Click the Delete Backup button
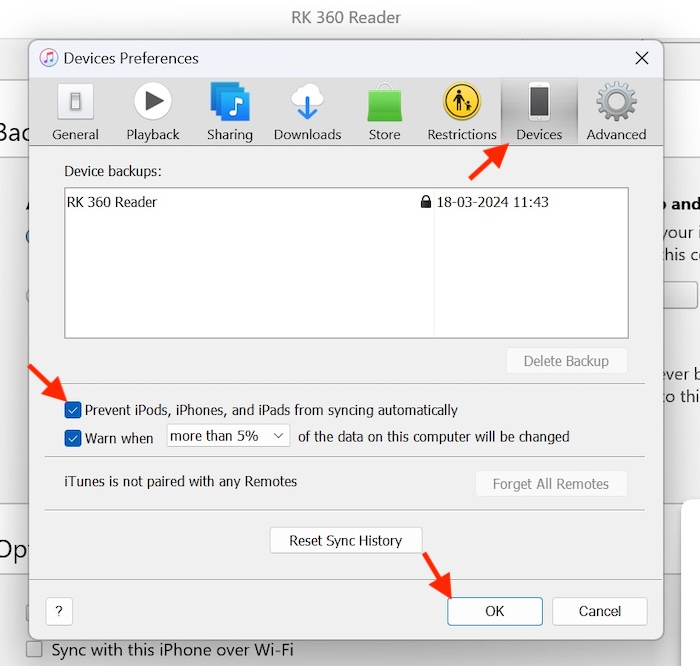This screenshot has height=666, width=700. pyautogui.click(x=566, y=361)
